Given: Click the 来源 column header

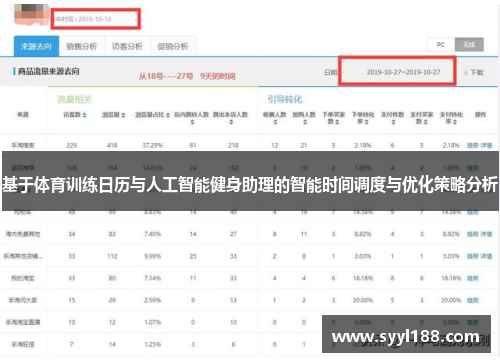Looking at the screenshot, I should tap(23, 115).
